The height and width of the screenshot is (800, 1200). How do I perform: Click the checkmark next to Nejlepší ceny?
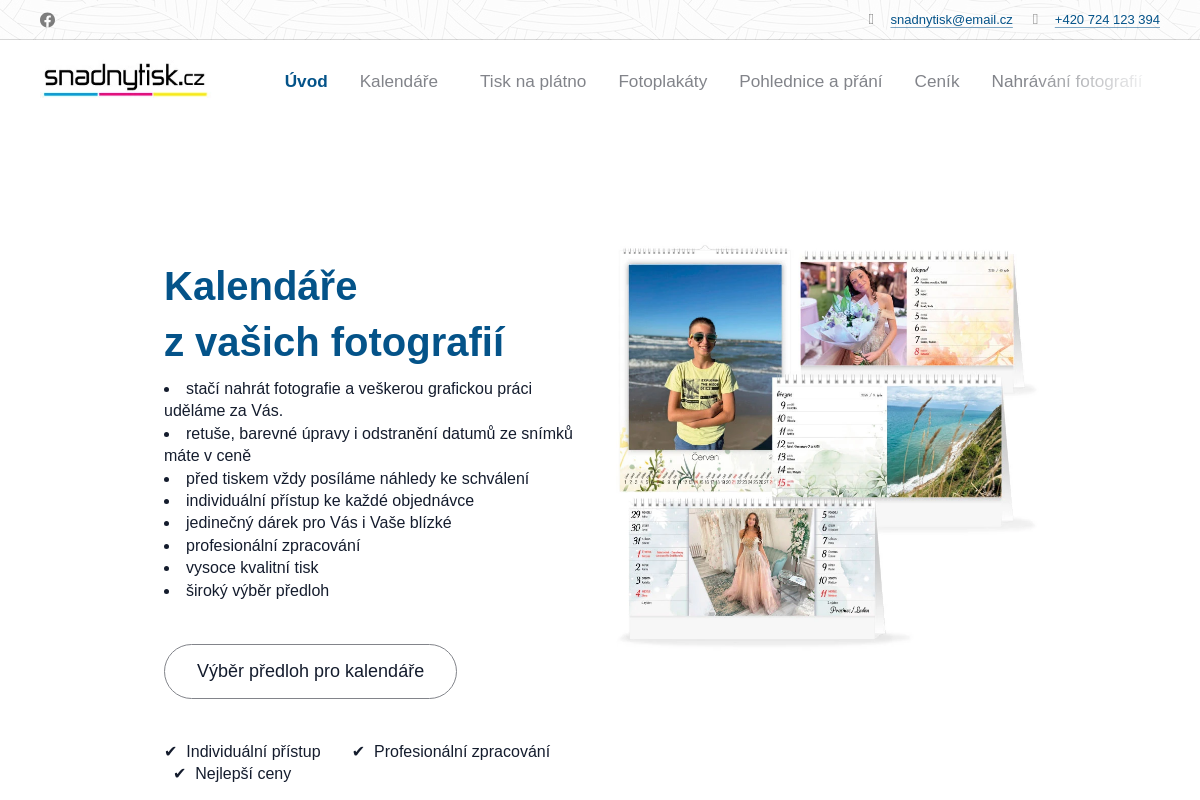point(179,773)
